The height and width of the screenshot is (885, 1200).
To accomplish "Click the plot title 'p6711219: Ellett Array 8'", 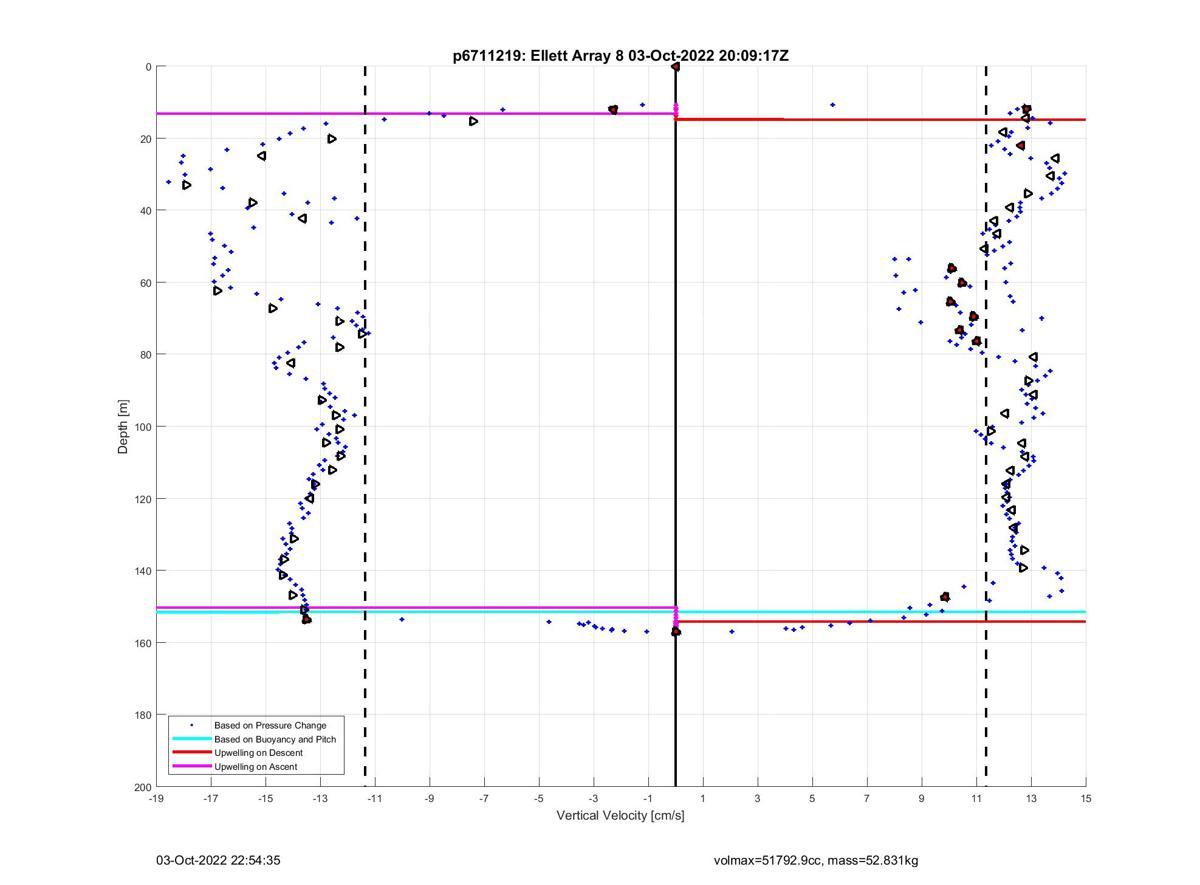I will [x=538, y=56].
